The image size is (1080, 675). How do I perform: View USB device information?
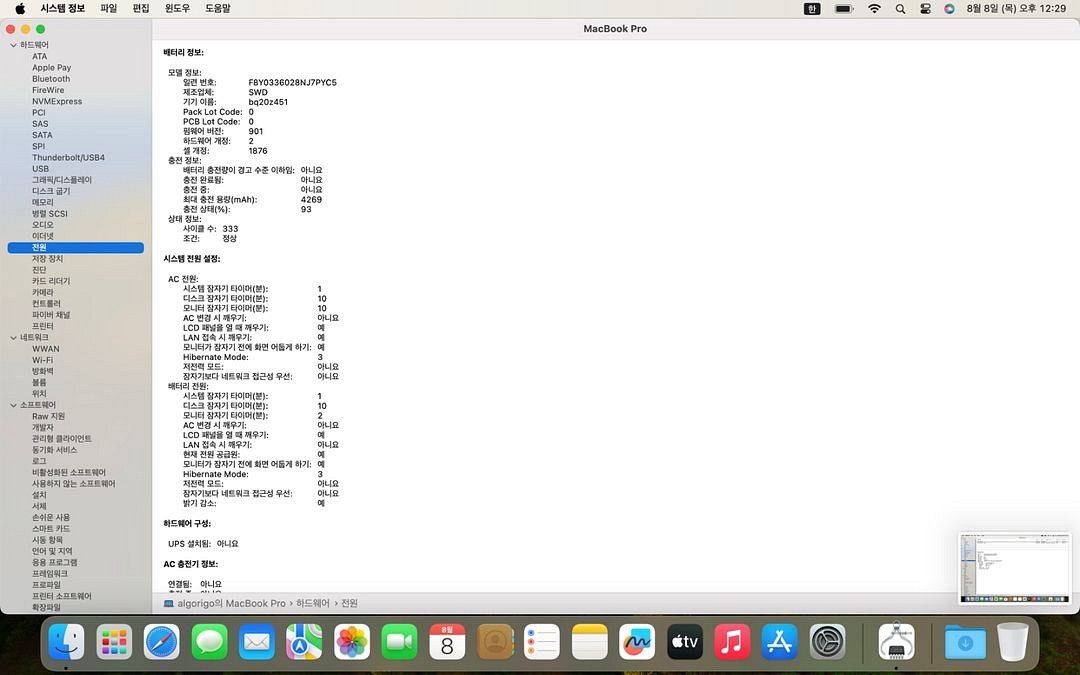click(x=41, y=169)
